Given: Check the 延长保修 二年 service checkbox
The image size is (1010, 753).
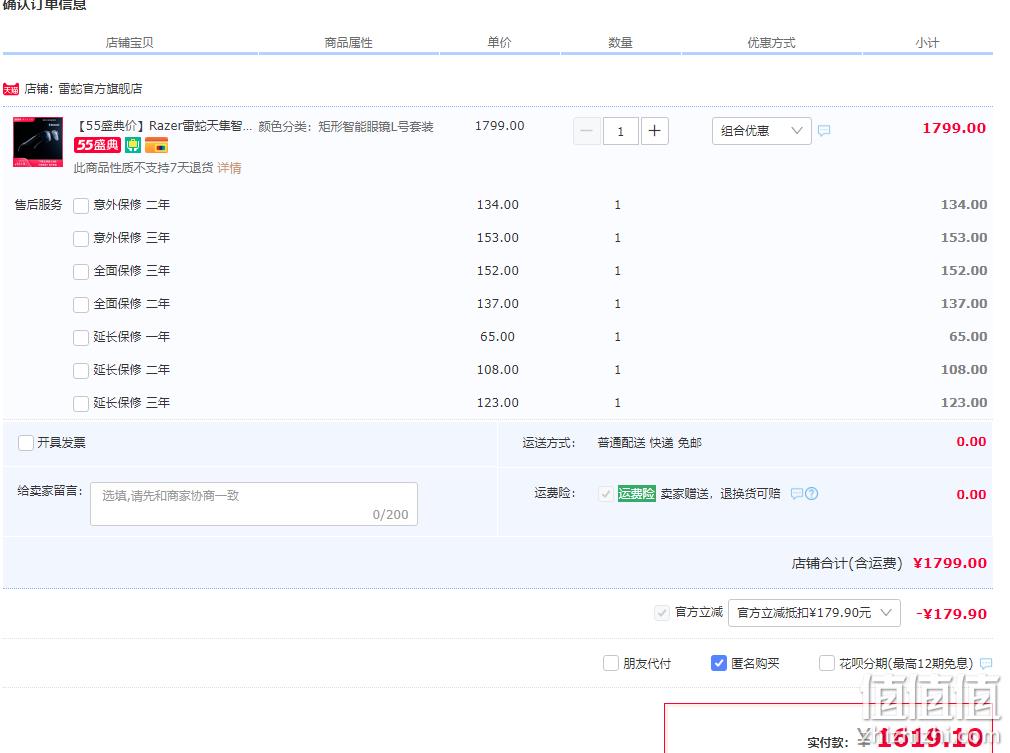Looking at the screenshot, I should click(x=81, y=370).
